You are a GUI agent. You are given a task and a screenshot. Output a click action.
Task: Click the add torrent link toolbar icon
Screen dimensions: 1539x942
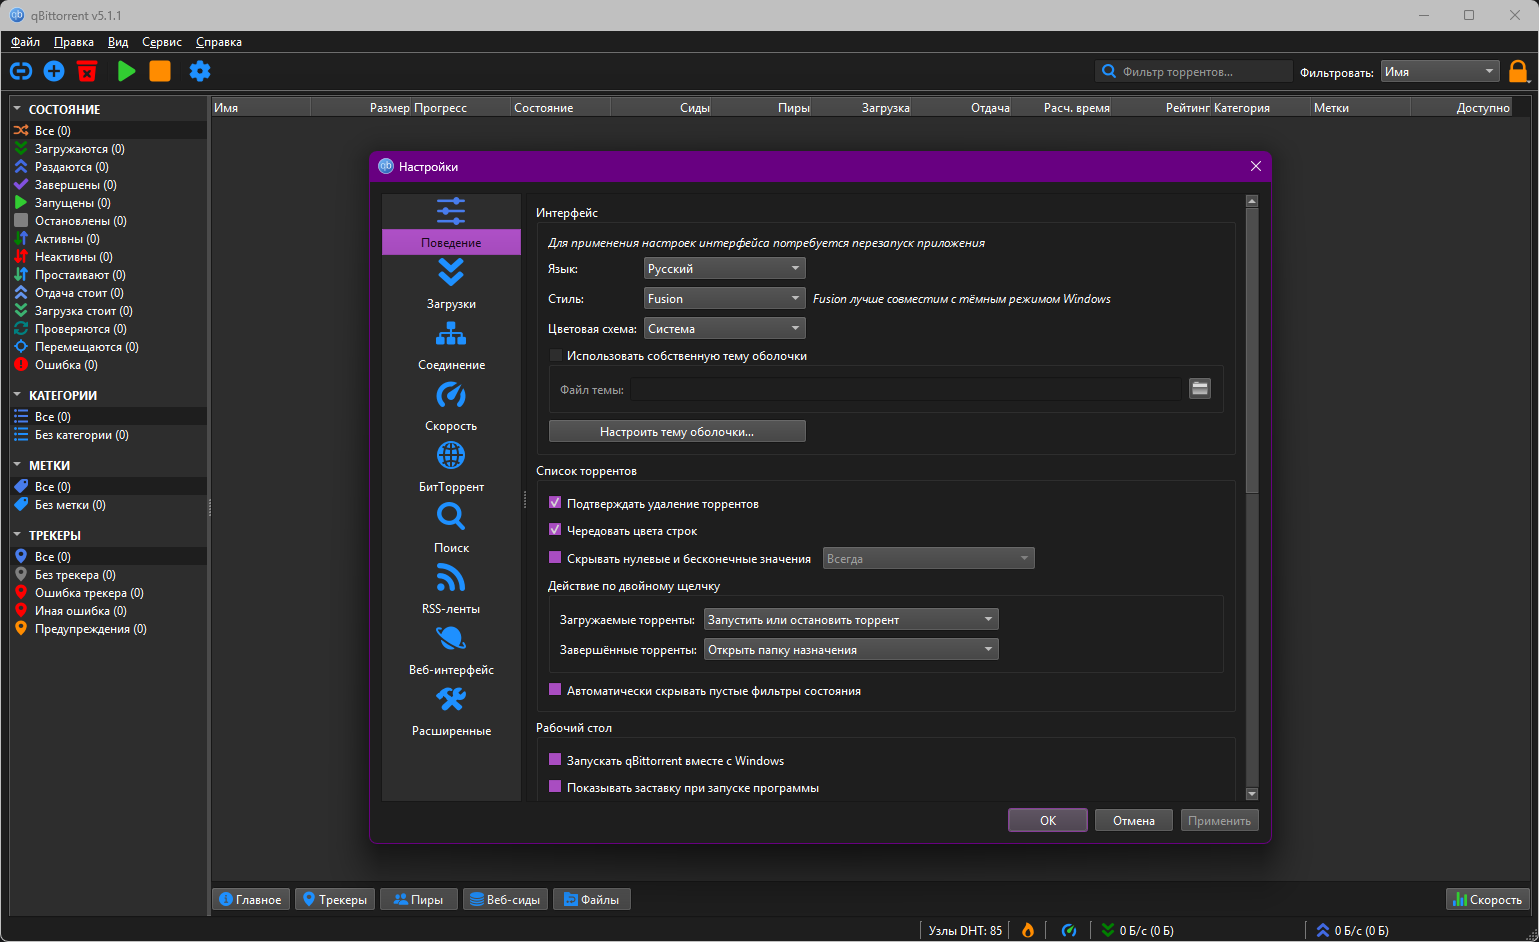click(21, 71)
